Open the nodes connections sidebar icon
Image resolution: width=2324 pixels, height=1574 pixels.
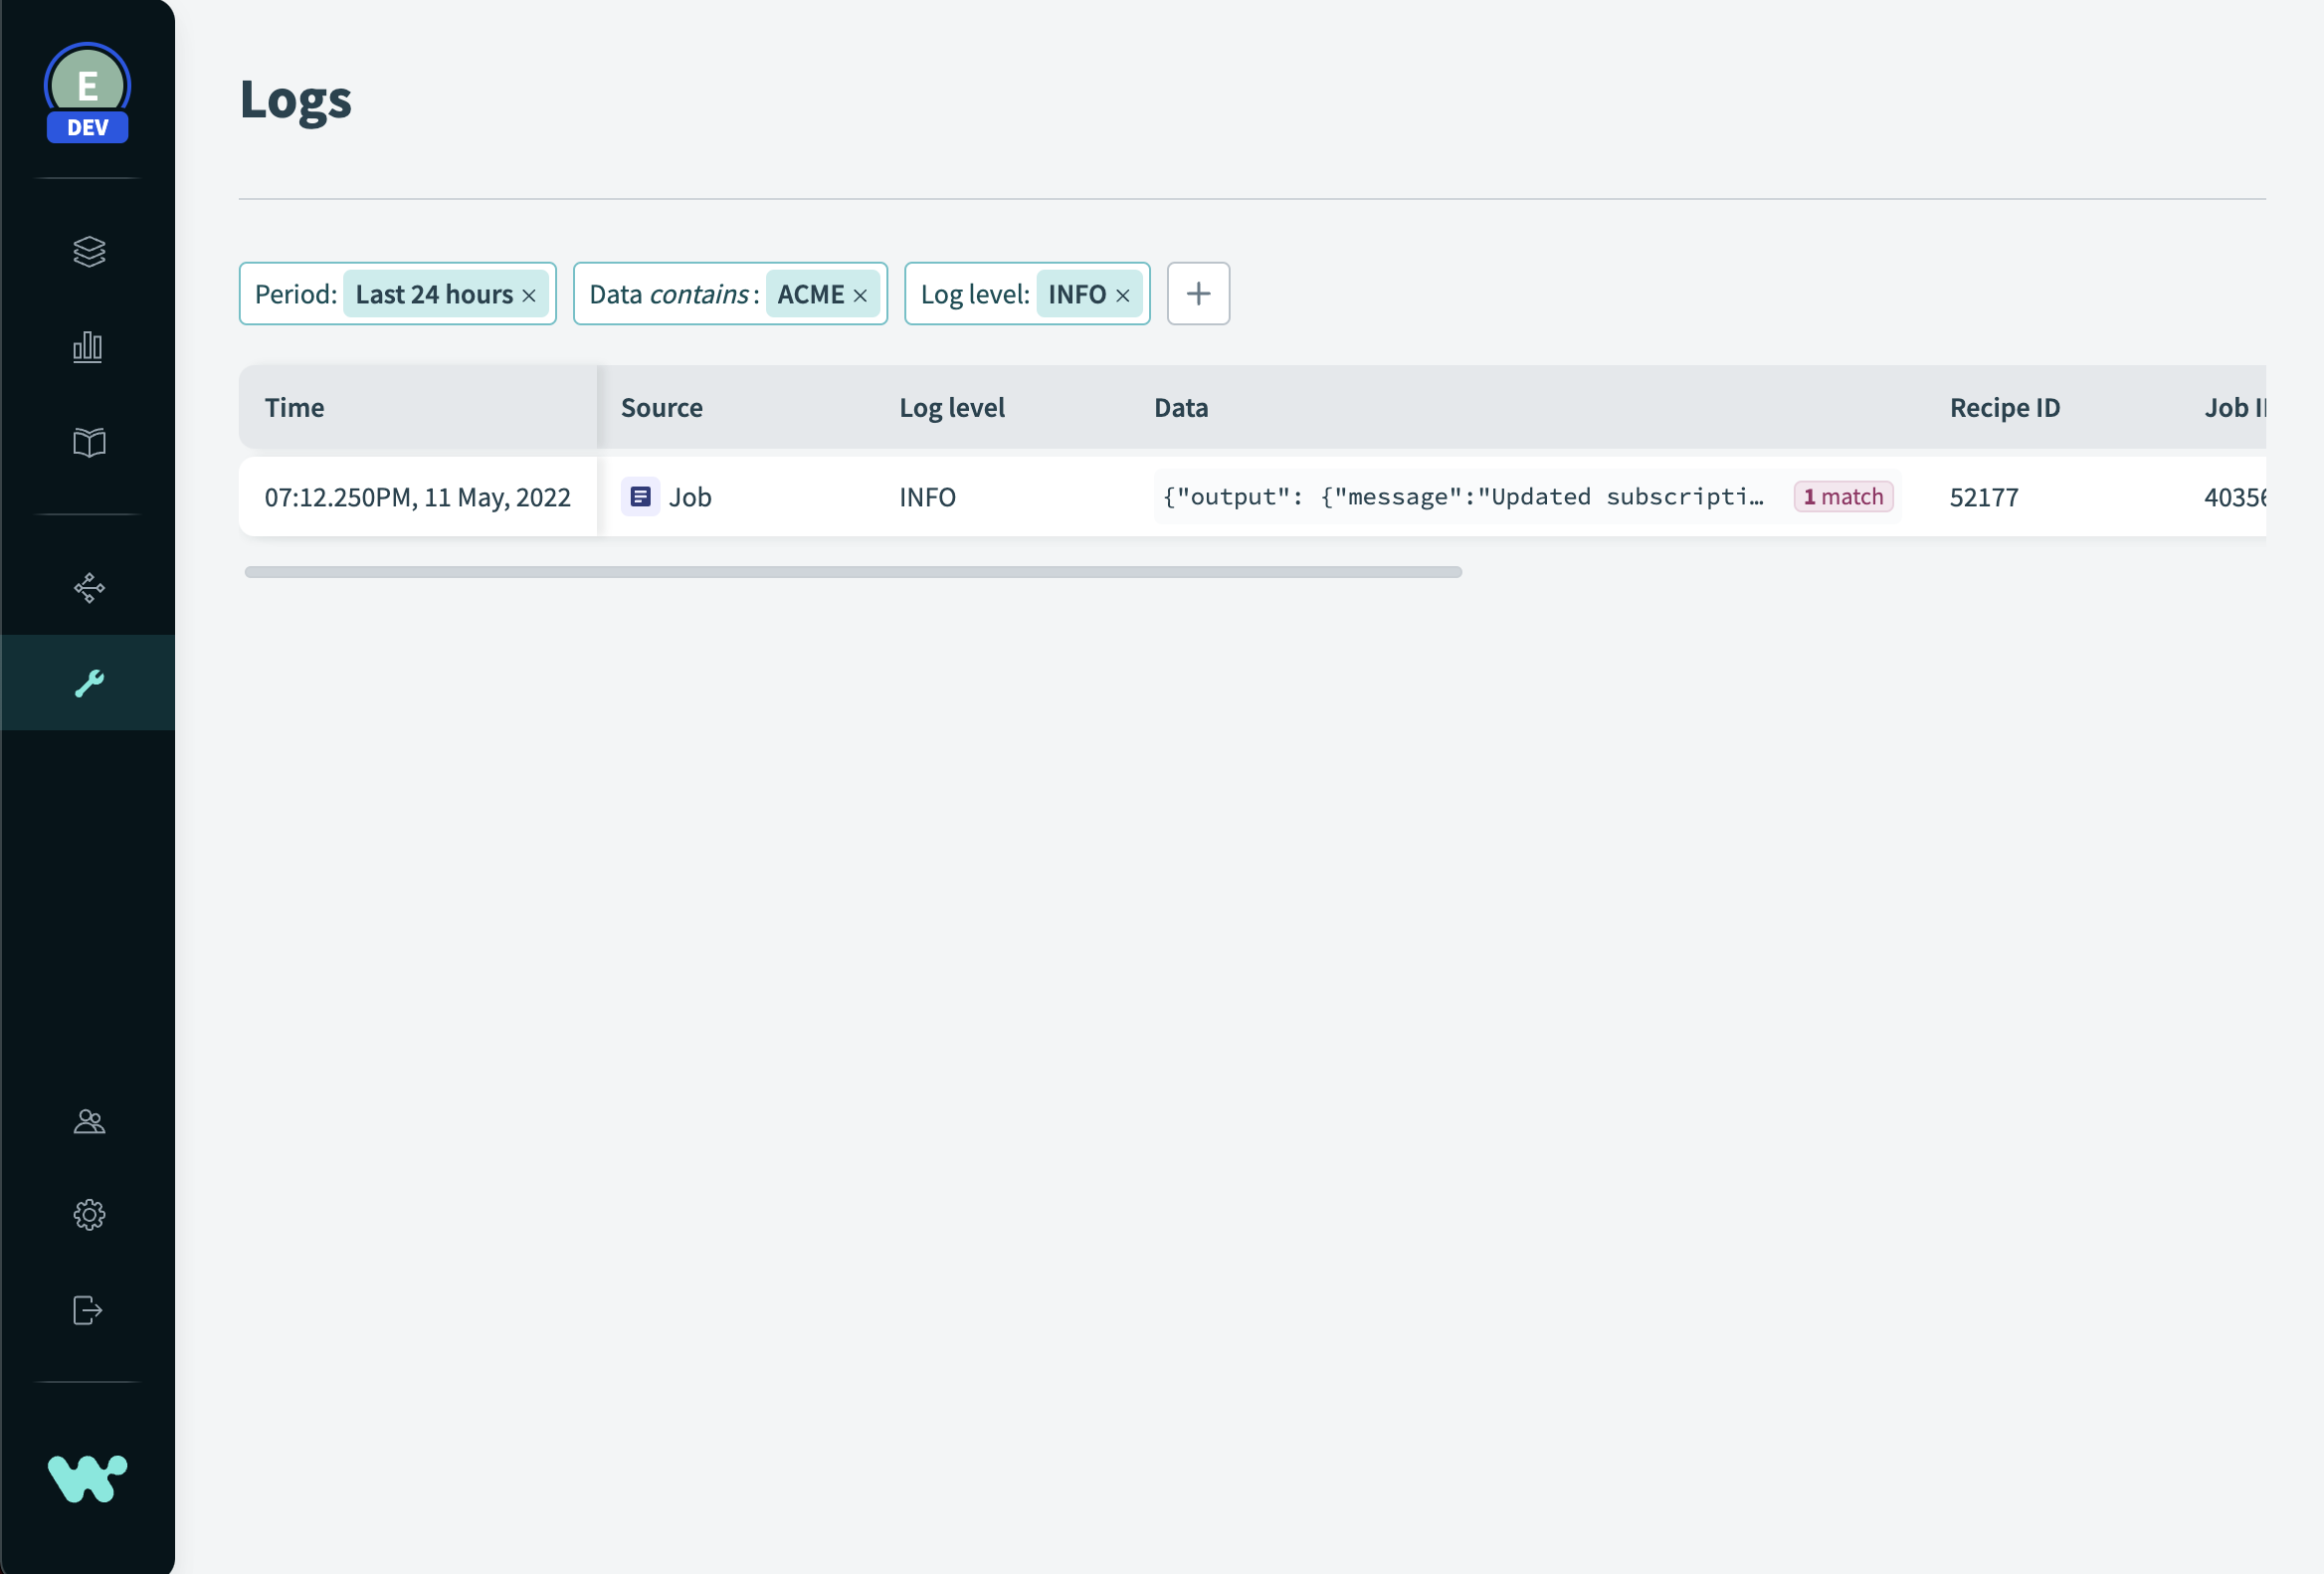(89, 587)
